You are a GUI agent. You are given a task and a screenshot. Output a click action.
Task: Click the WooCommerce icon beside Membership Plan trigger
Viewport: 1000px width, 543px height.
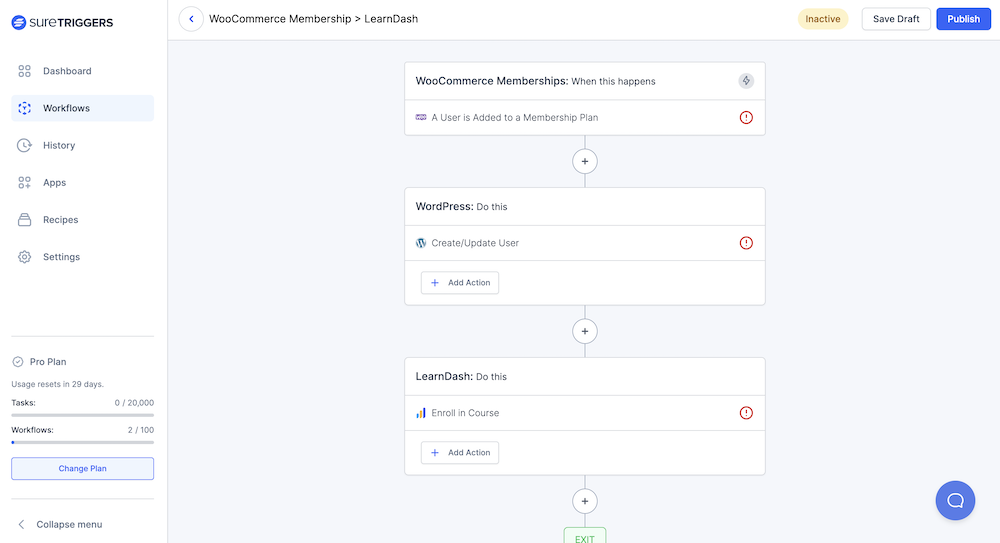421,117
